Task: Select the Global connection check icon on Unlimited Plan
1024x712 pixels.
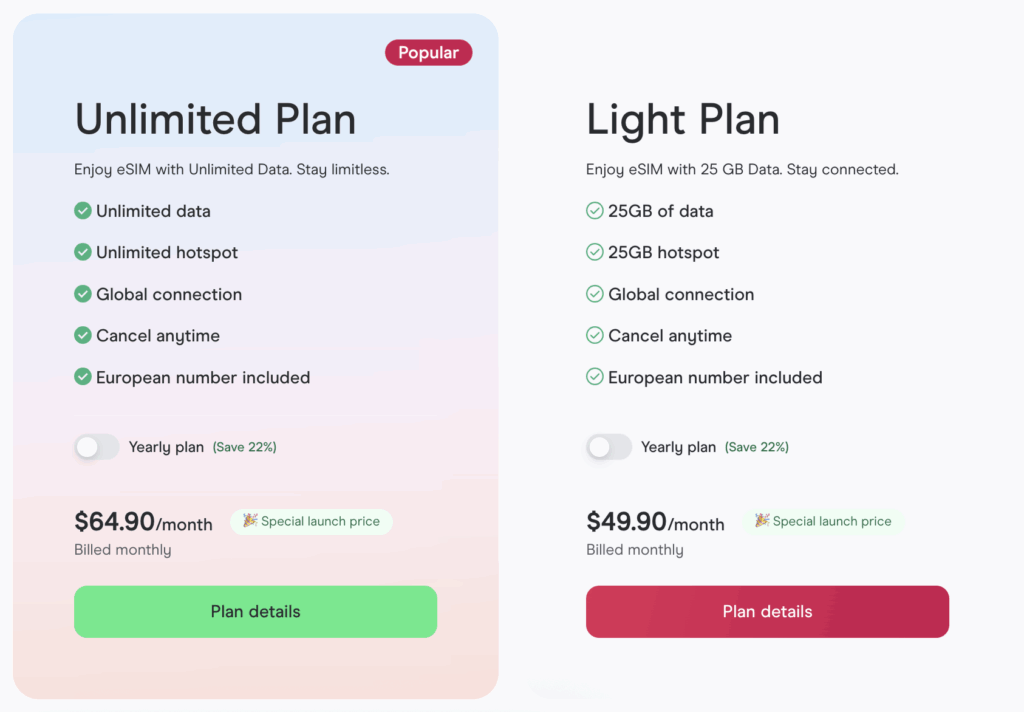Action: pos(83,294)
